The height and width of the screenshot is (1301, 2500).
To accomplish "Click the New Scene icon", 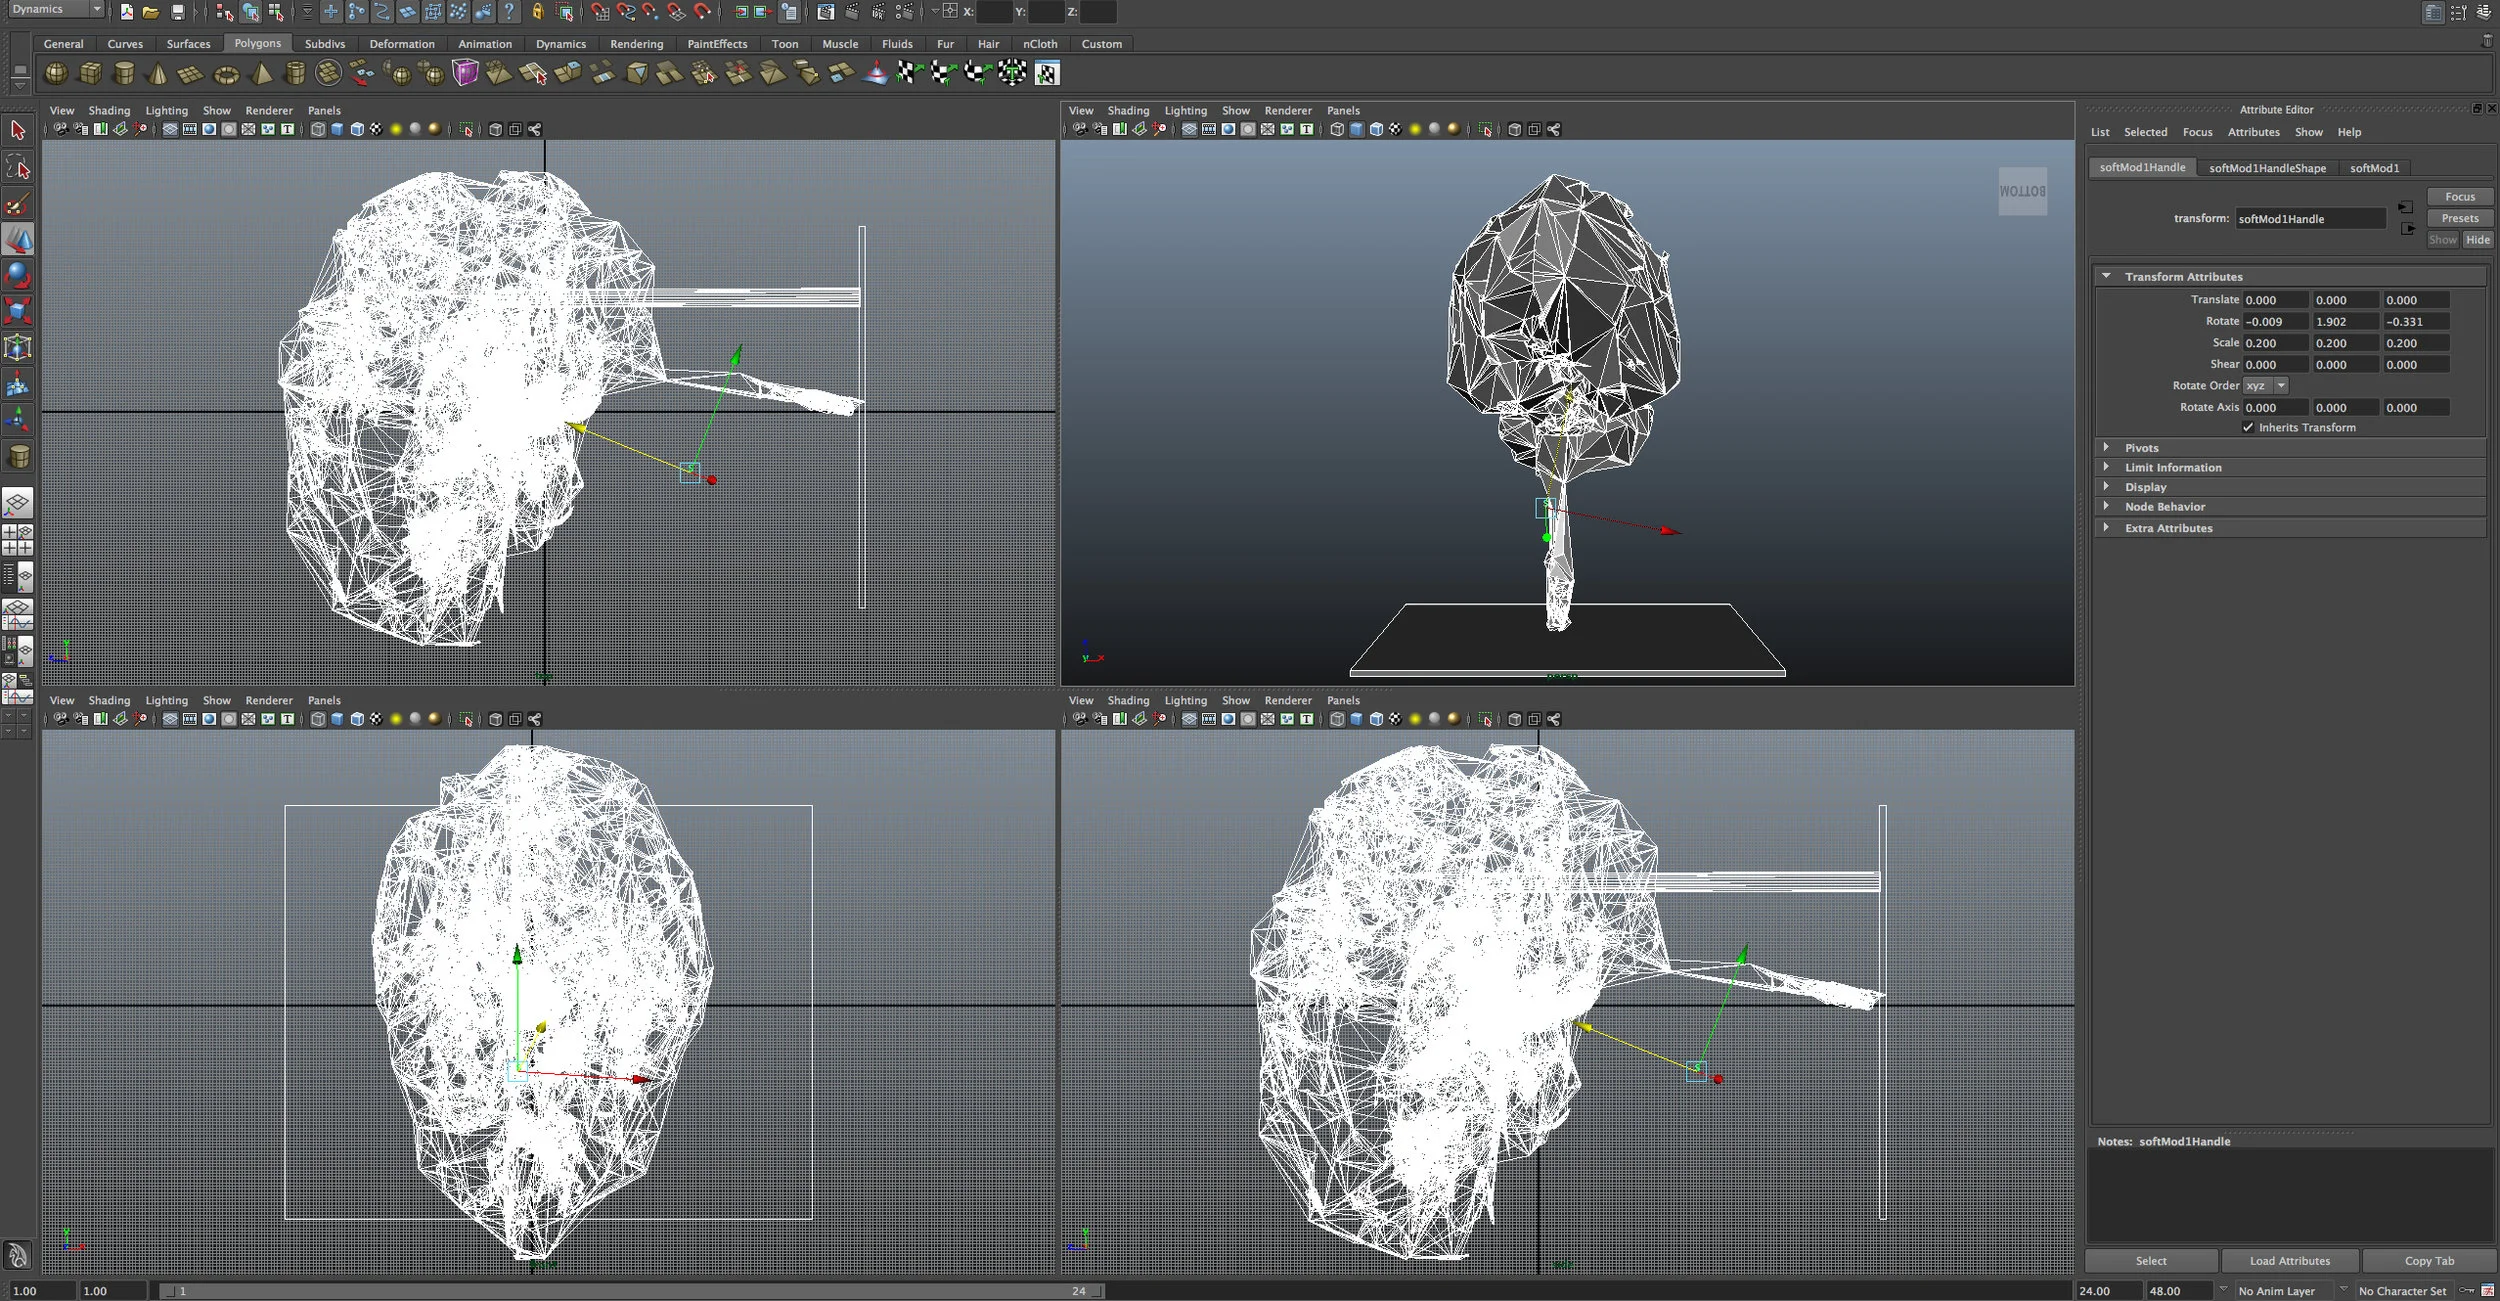I will (x=126, y=12).
